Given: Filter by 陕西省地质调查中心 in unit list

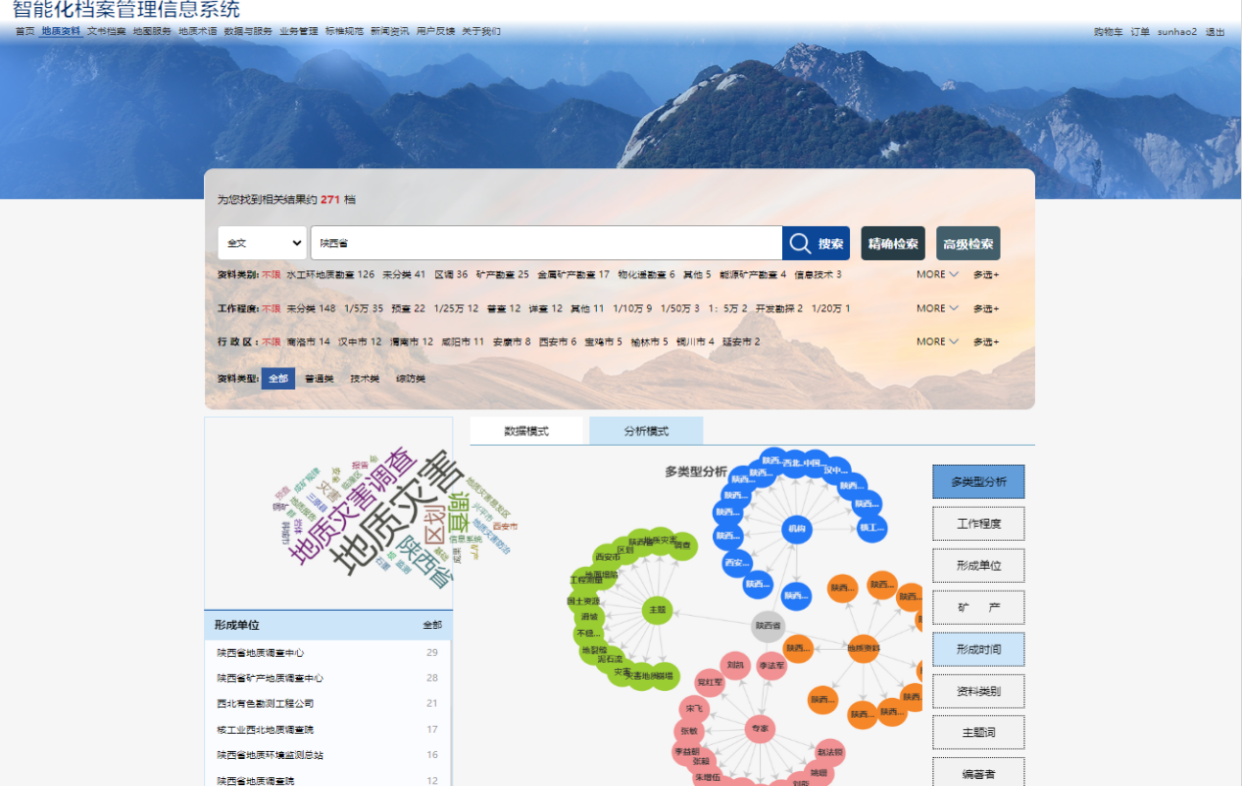Looking at the screenshot, I should coord(261,653).
